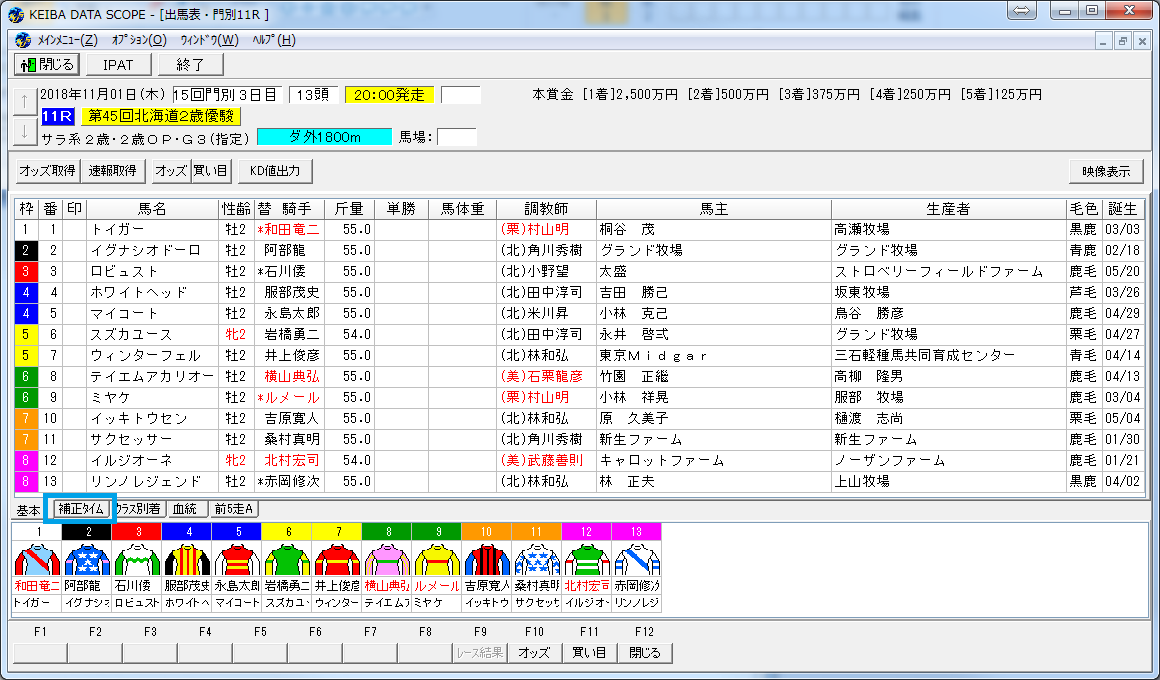Open the 買い目 toolbar button

[211, 171]
